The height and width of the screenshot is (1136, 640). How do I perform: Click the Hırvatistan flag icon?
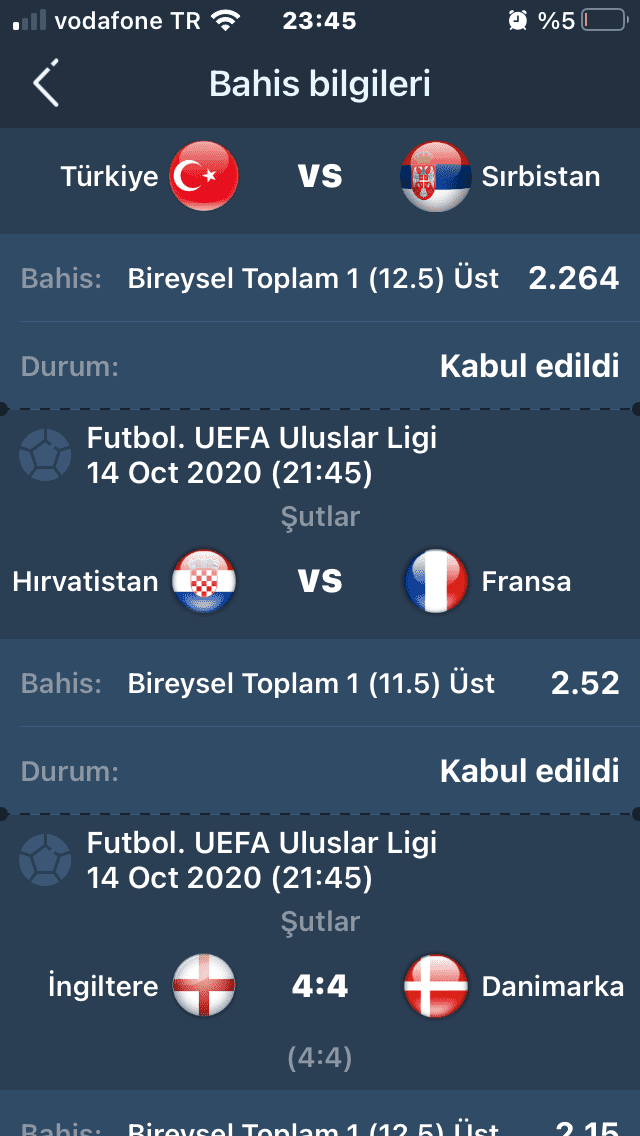(x=204, y=581)
